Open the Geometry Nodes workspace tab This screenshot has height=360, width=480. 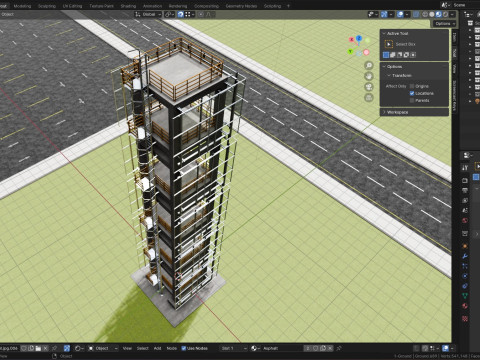[241, 6]
